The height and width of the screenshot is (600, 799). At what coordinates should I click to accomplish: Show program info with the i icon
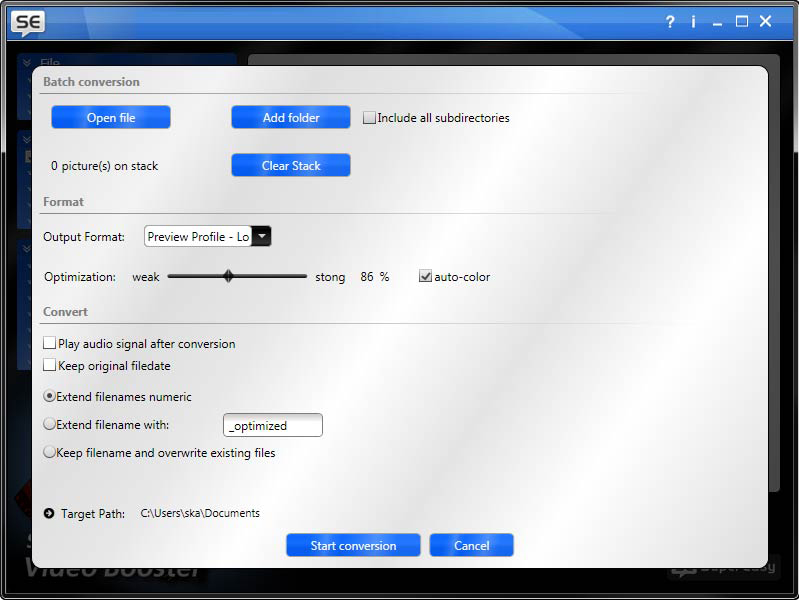[693, 21]
